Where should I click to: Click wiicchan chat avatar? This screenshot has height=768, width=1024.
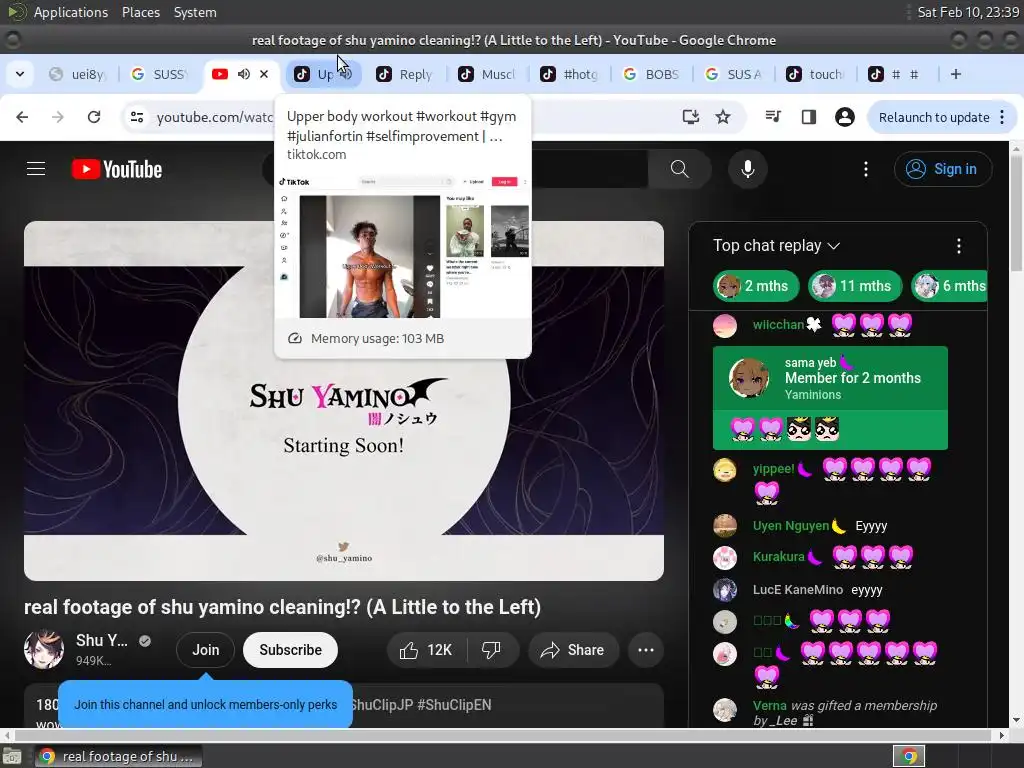(x=725, y=325)
